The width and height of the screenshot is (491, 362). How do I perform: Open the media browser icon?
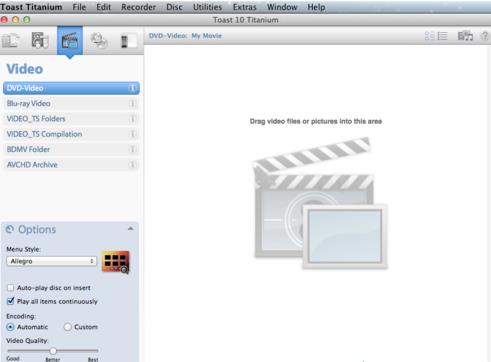[x=465, y=36]
